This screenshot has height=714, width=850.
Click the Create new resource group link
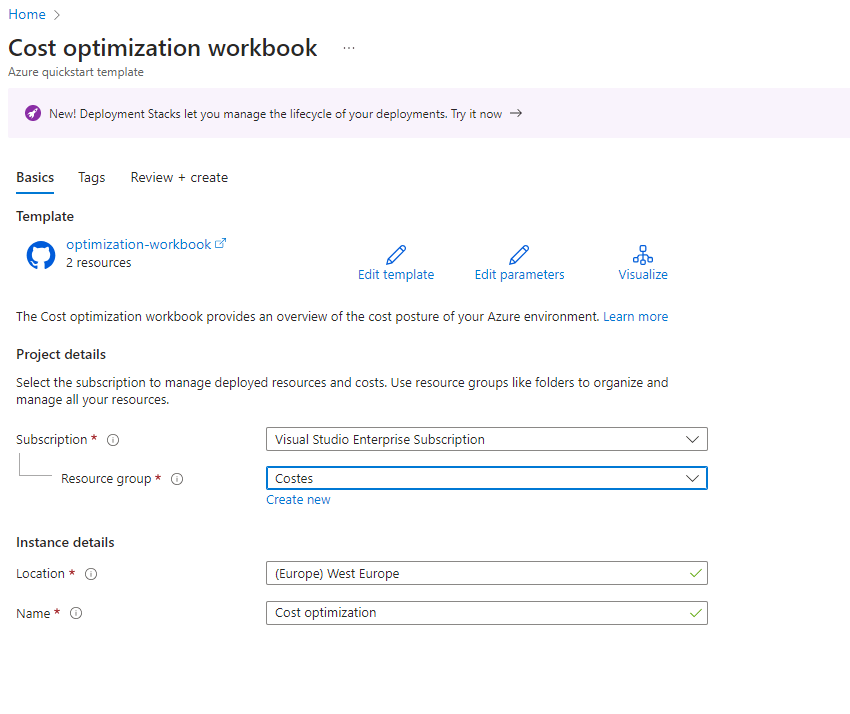(x=298, y=500)
